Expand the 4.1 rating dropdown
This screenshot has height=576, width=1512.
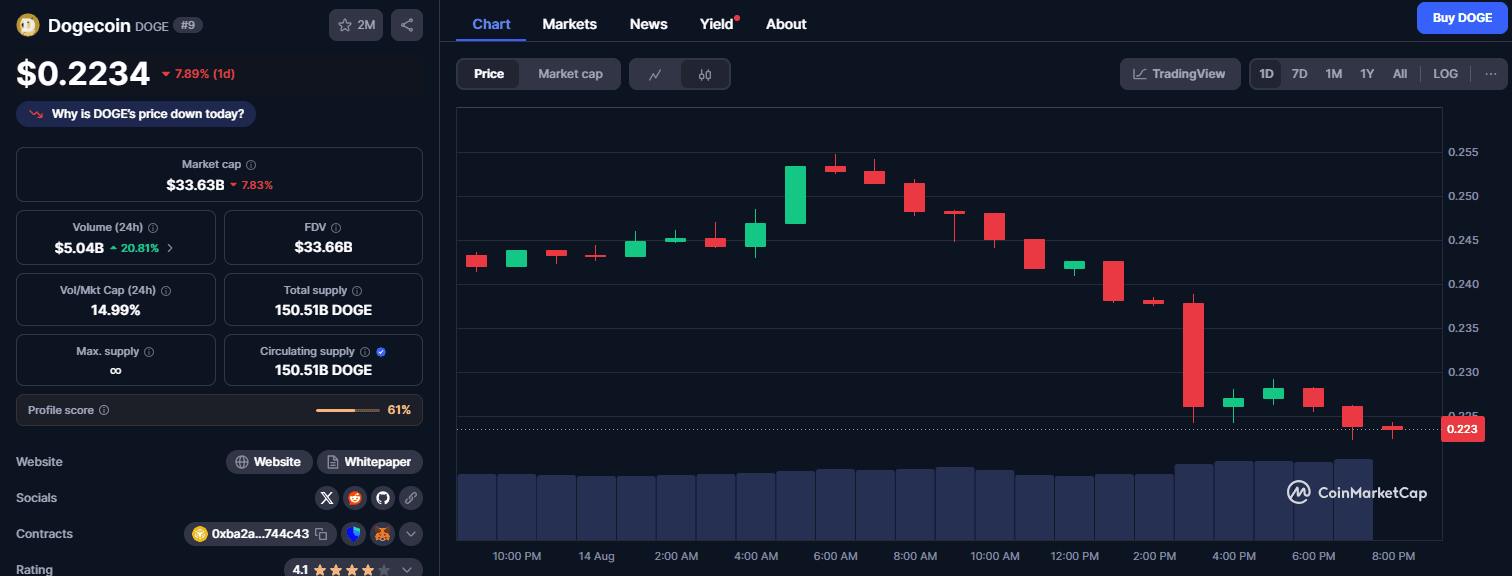pos(407,570)
